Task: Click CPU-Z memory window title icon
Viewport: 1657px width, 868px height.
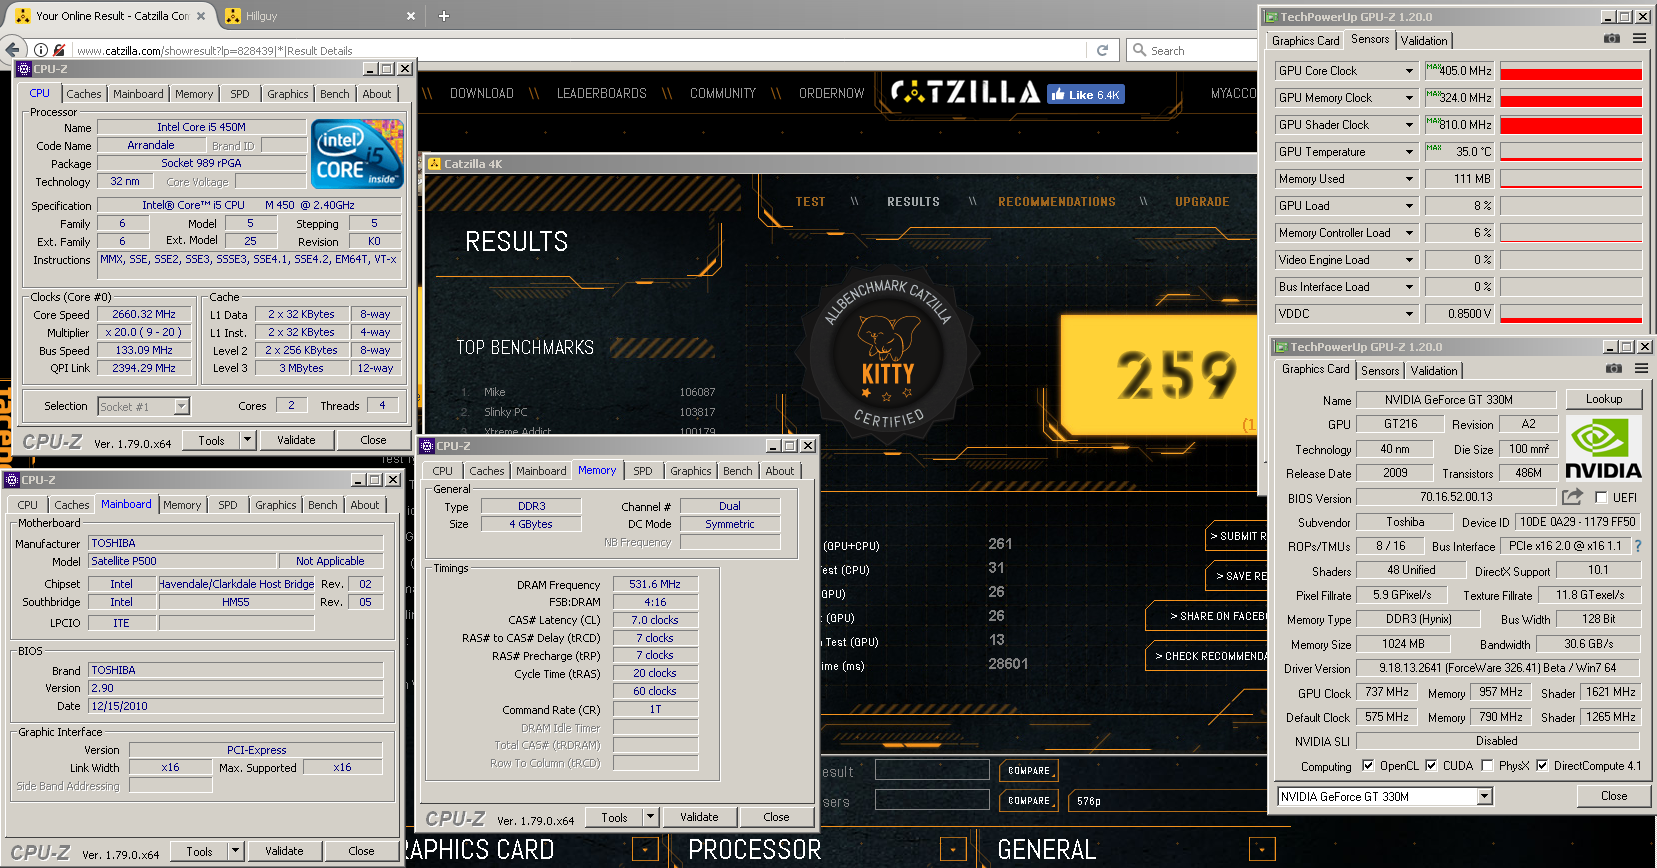Action: (x=427, y=446)
